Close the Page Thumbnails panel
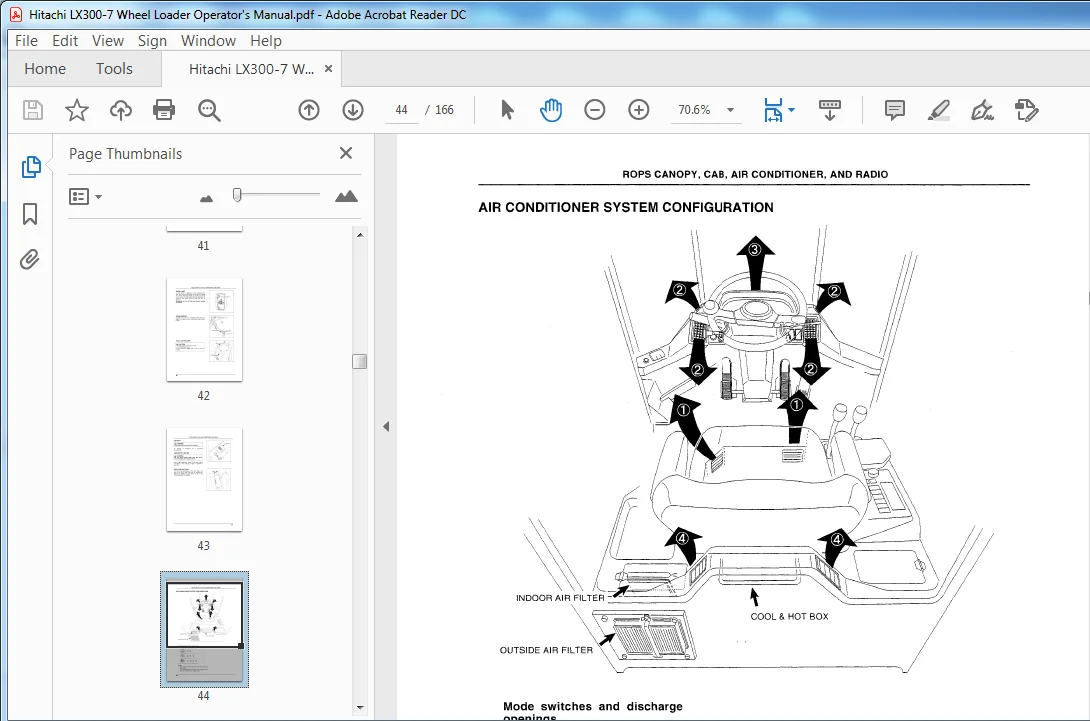The width and height of the screenshot is (1090, 721). (345, 153)
